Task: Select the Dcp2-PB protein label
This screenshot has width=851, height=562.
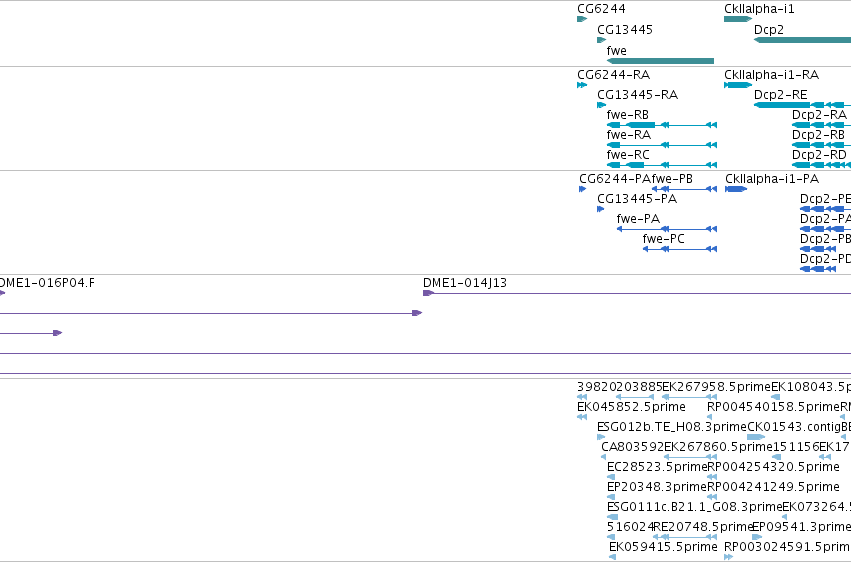Action: point(825,239)
